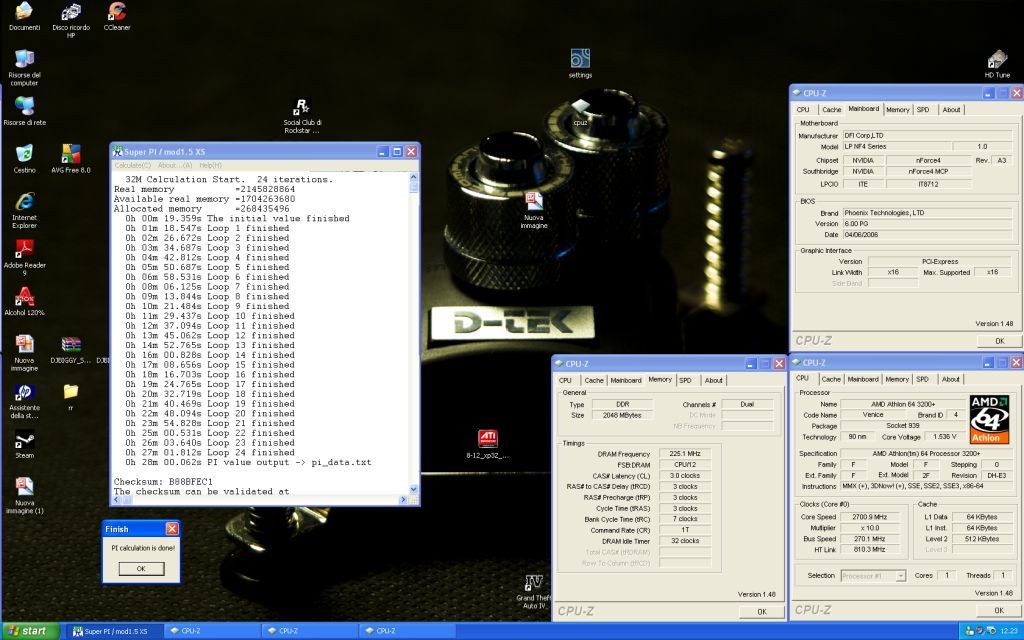
Task: Open the rr folder icon
Action: [71, 397]
